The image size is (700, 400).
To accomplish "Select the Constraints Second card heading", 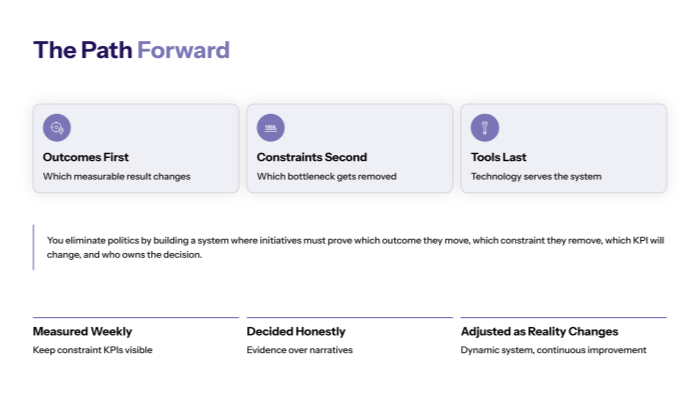I will tap(312, 157).
